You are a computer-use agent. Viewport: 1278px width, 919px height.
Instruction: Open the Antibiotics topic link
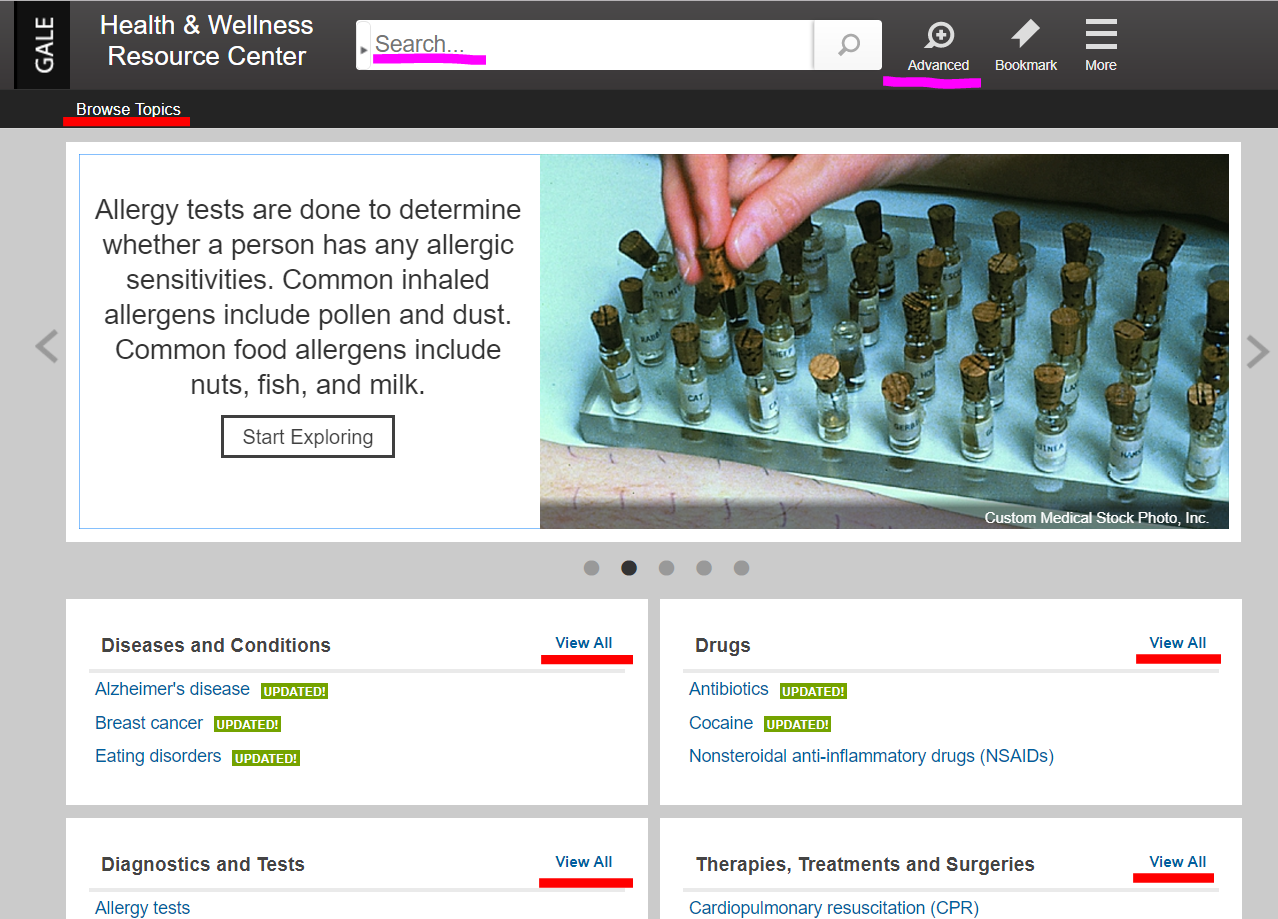click(x=728, y=689)
